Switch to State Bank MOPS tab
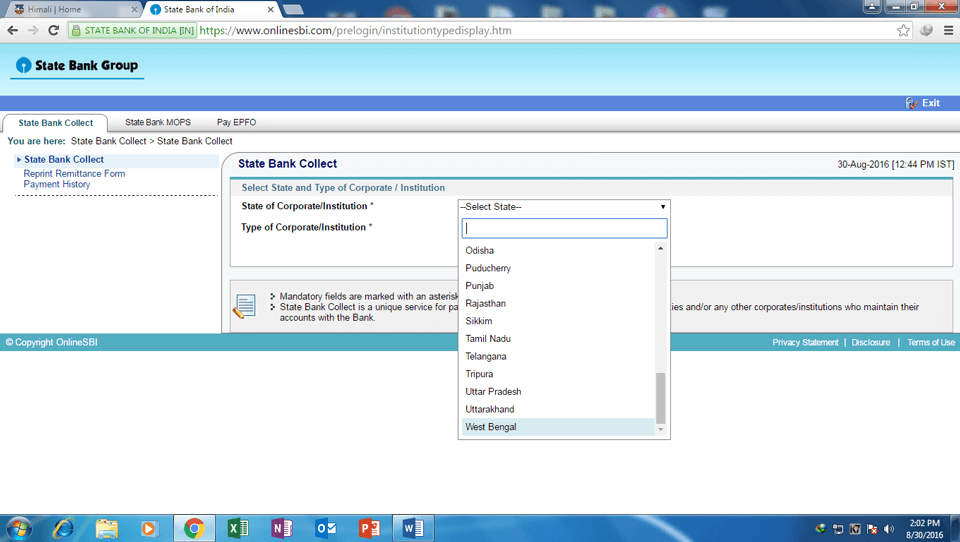This screenshot has height=542, width=960. (158, 122)
